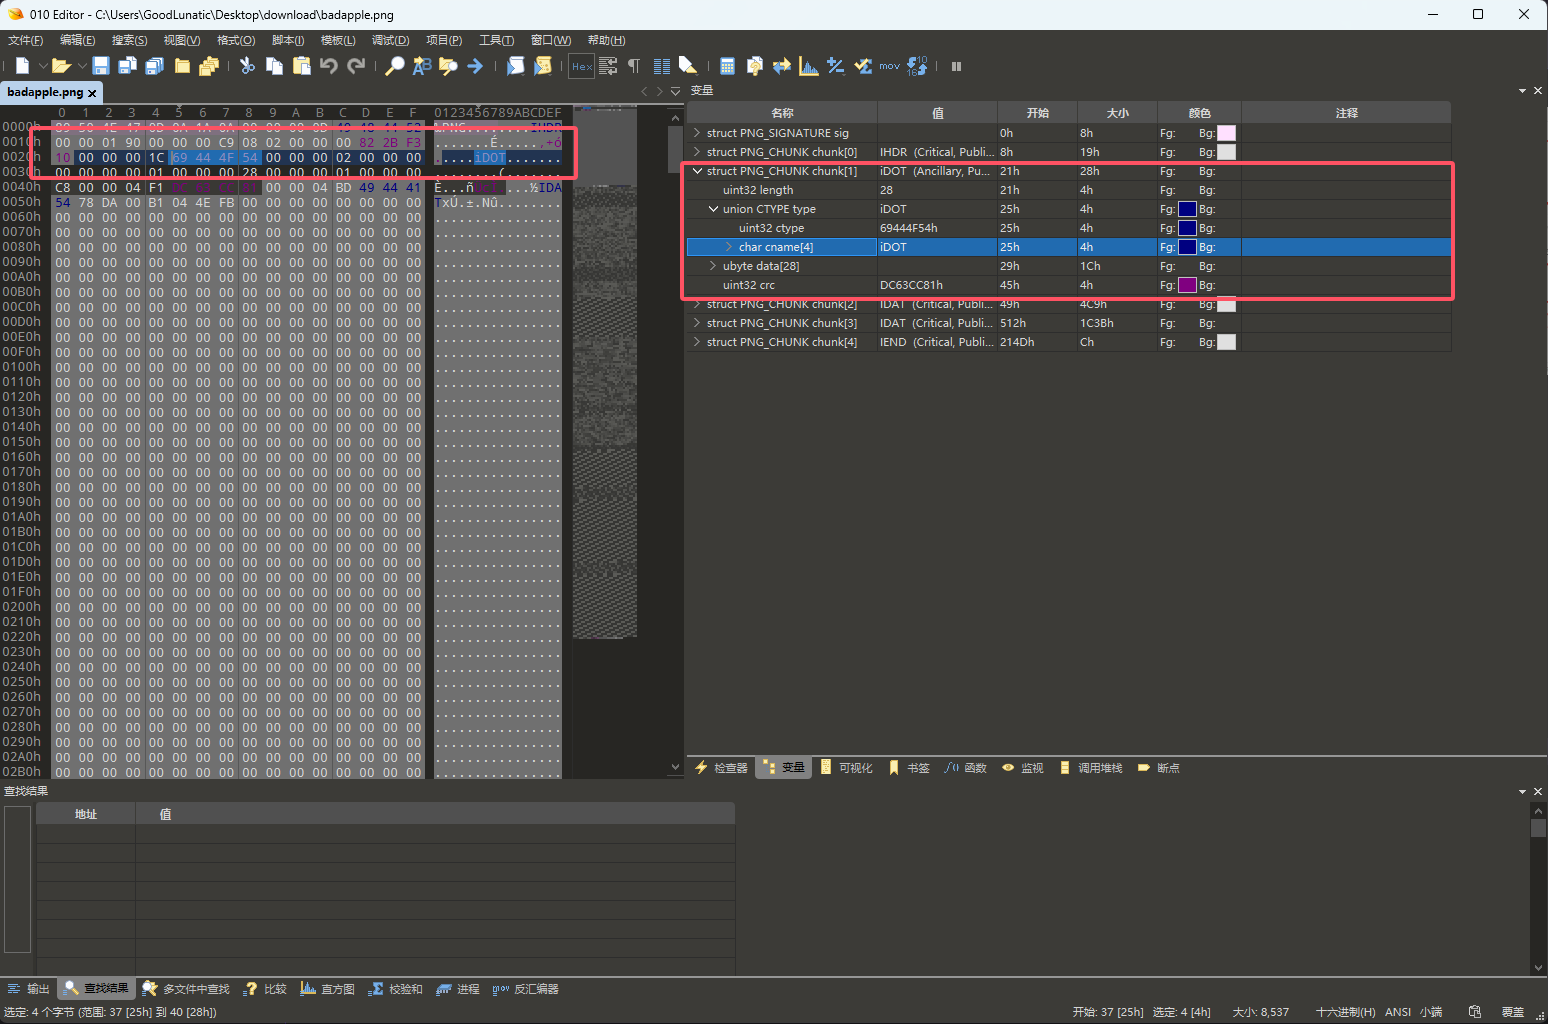Screen dimensions: 1548x1024
Task: Toggle show whitespace pilcrow icon
Action: [634, 66]
